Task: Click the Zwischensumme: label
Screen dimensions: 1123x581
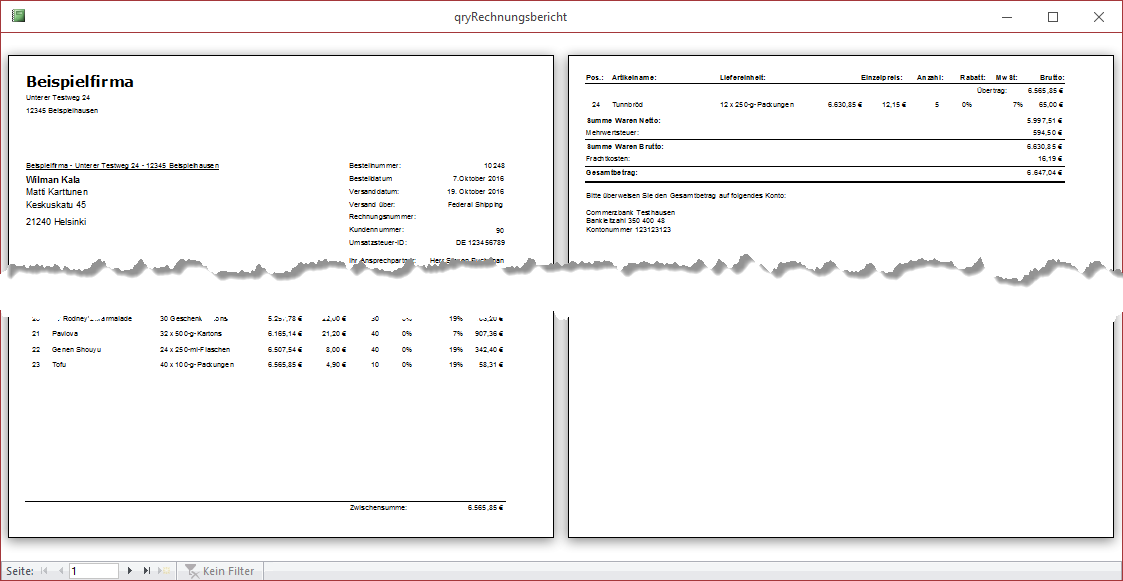Action: point(378,507)
